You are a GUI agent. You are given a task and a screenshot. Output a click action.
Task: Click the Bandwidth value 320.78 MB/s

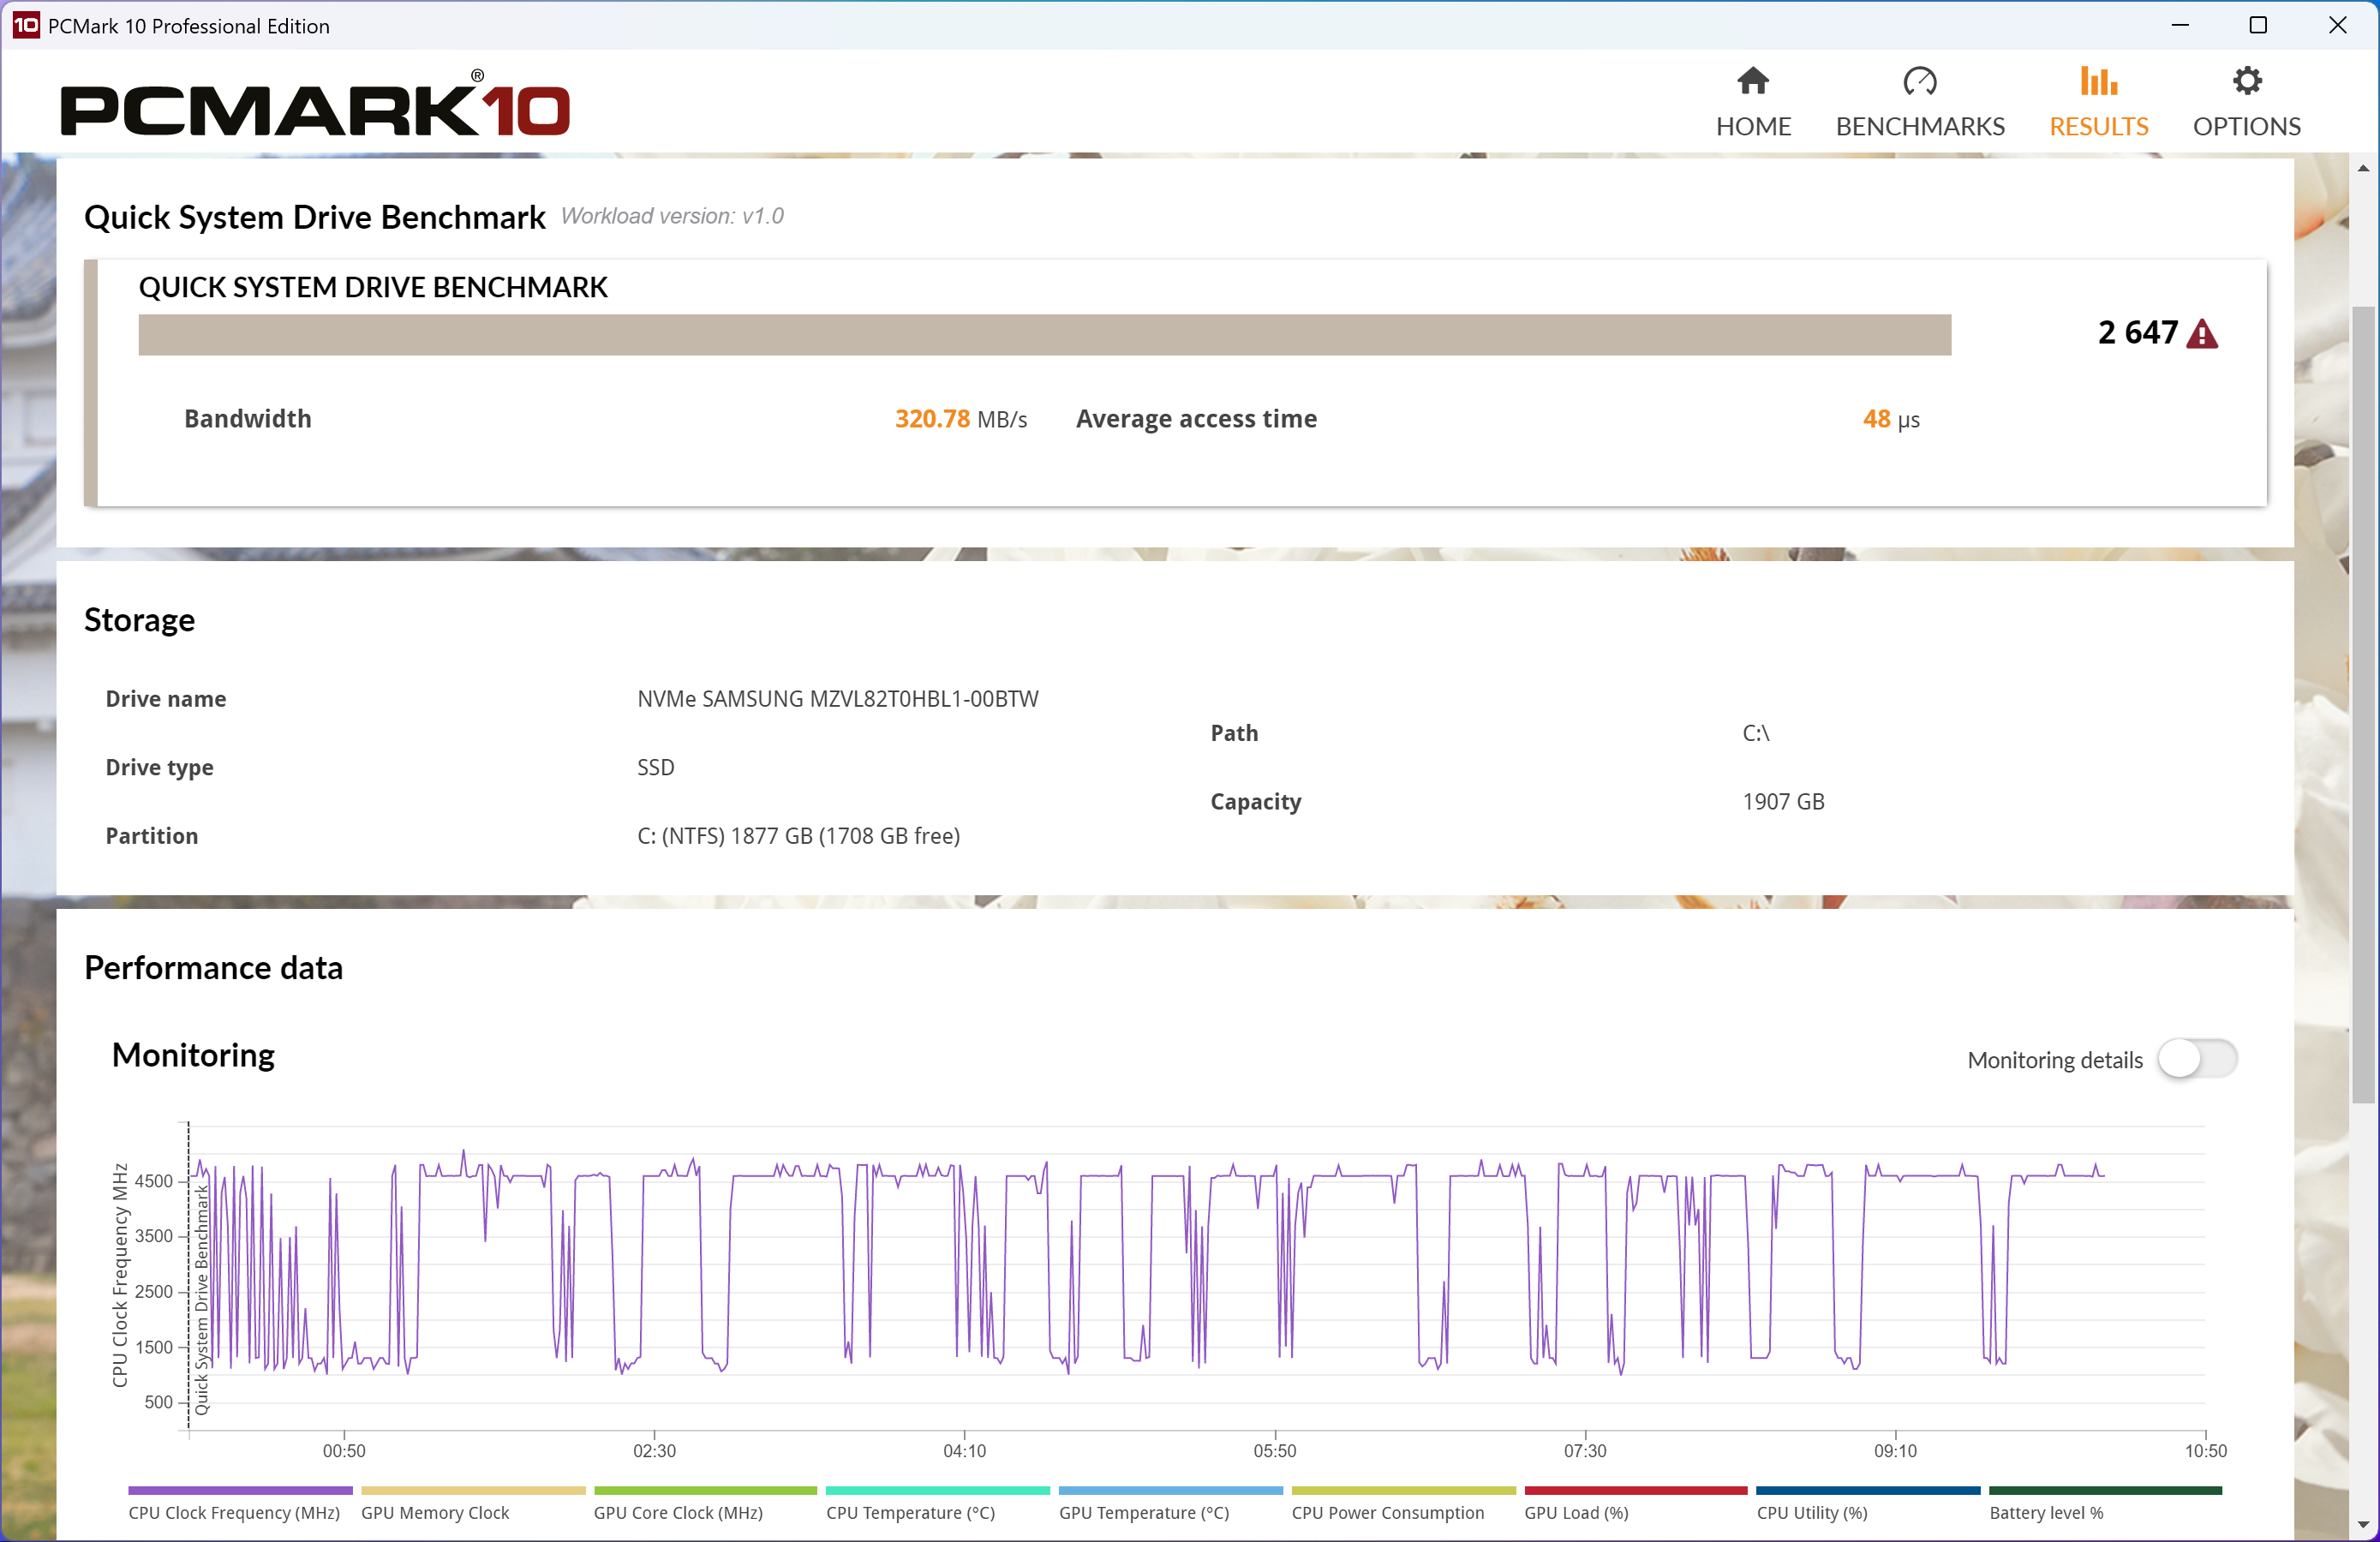(x=960, y=419)
